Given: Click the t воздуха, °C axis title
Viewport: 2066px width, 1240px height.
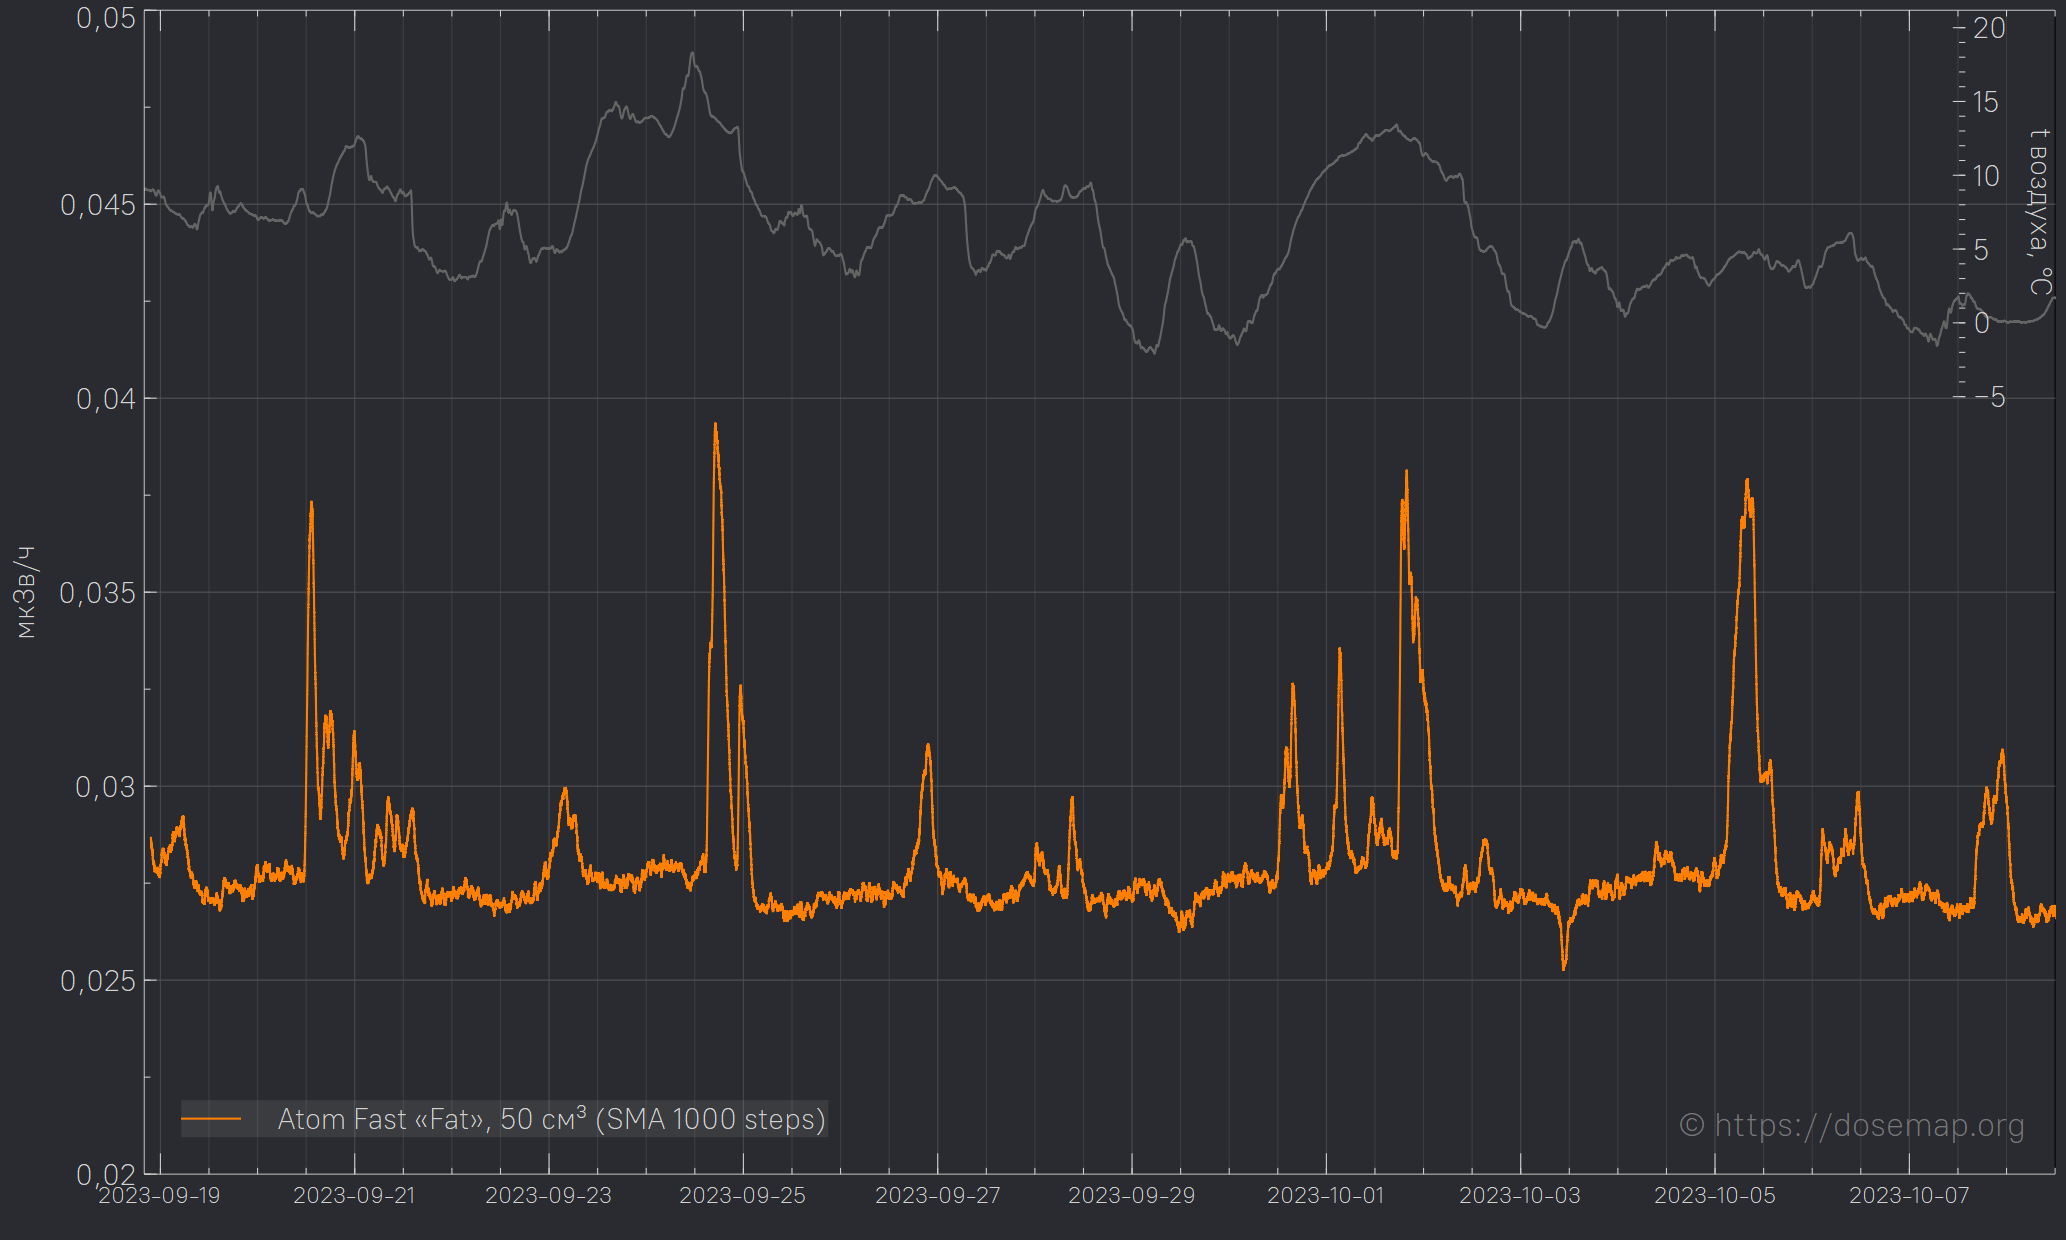Looking at the screenshot, I should pyautogui.click(x=2040, y=211).
